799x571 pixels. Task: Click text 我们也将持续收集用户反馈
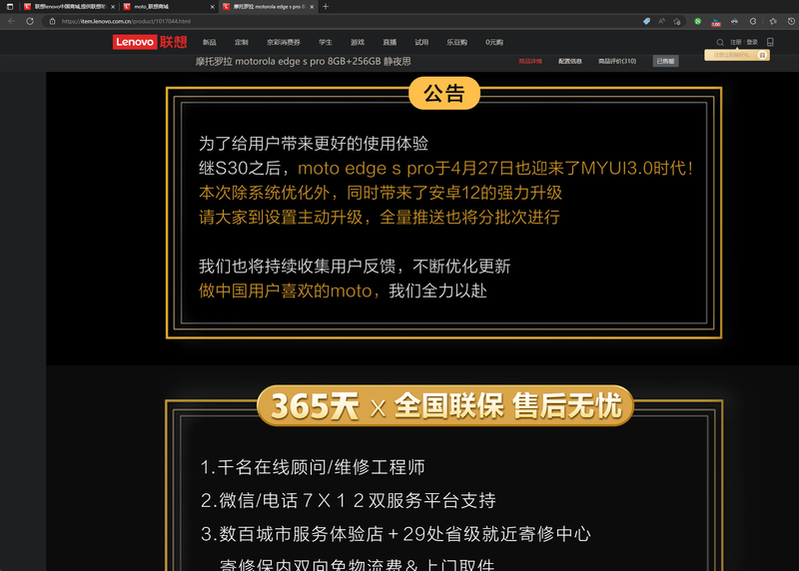[x=297, y=266]
